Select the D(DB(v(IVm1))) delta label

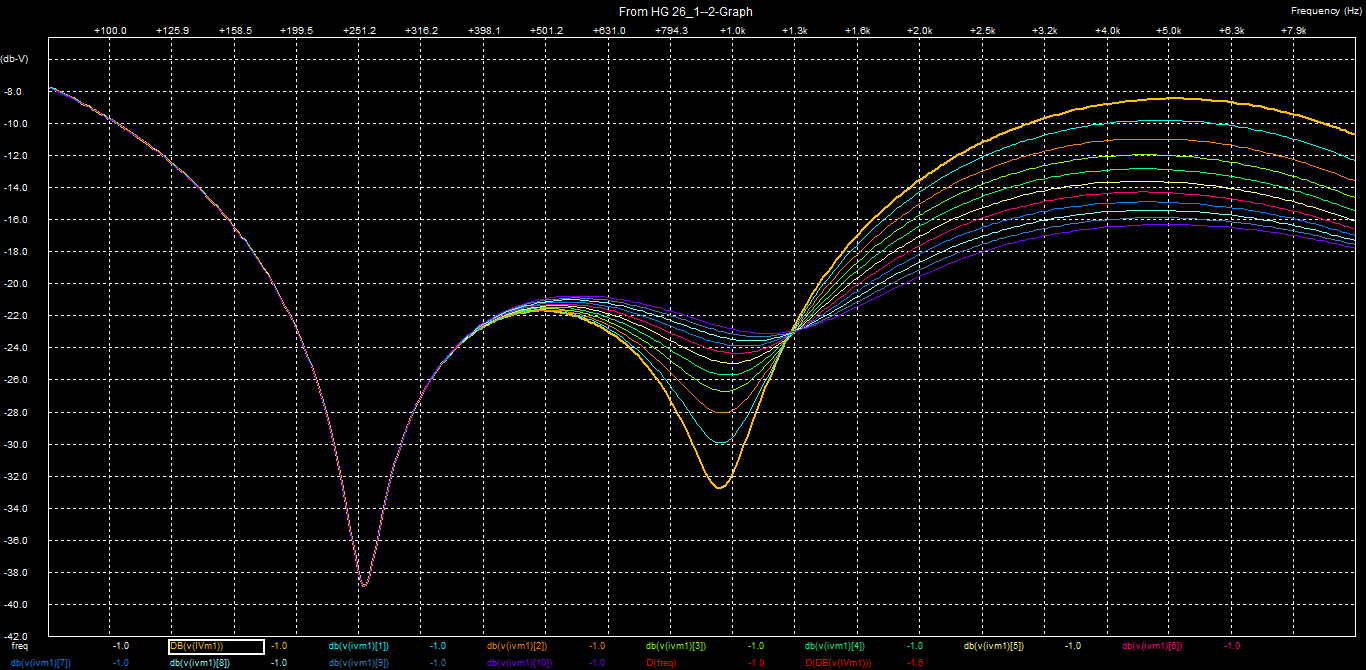tap(838, 662)
